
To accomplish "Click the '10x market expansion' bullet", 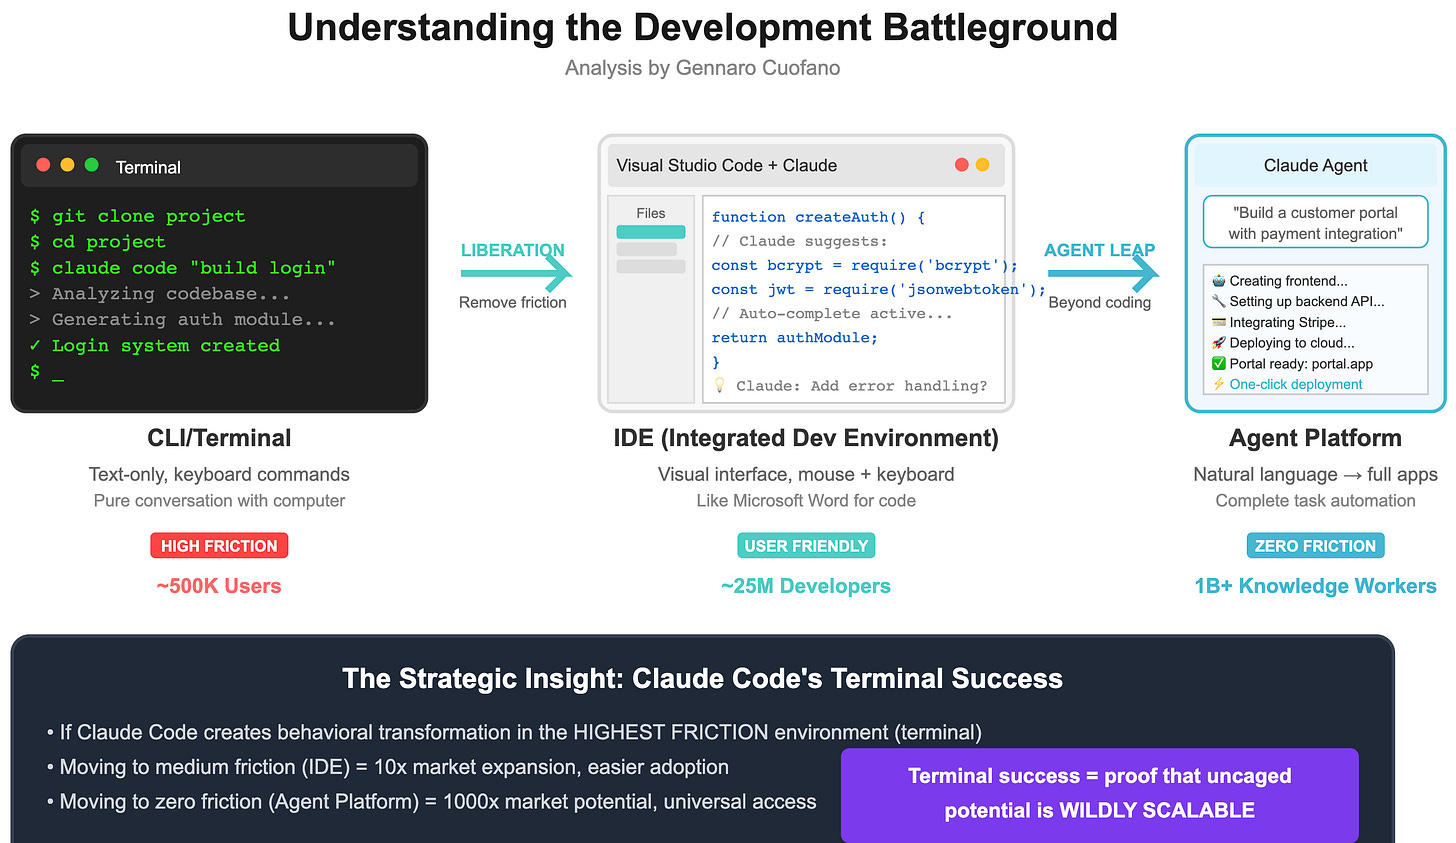I will pyautogui.click(x=388, y=767).
